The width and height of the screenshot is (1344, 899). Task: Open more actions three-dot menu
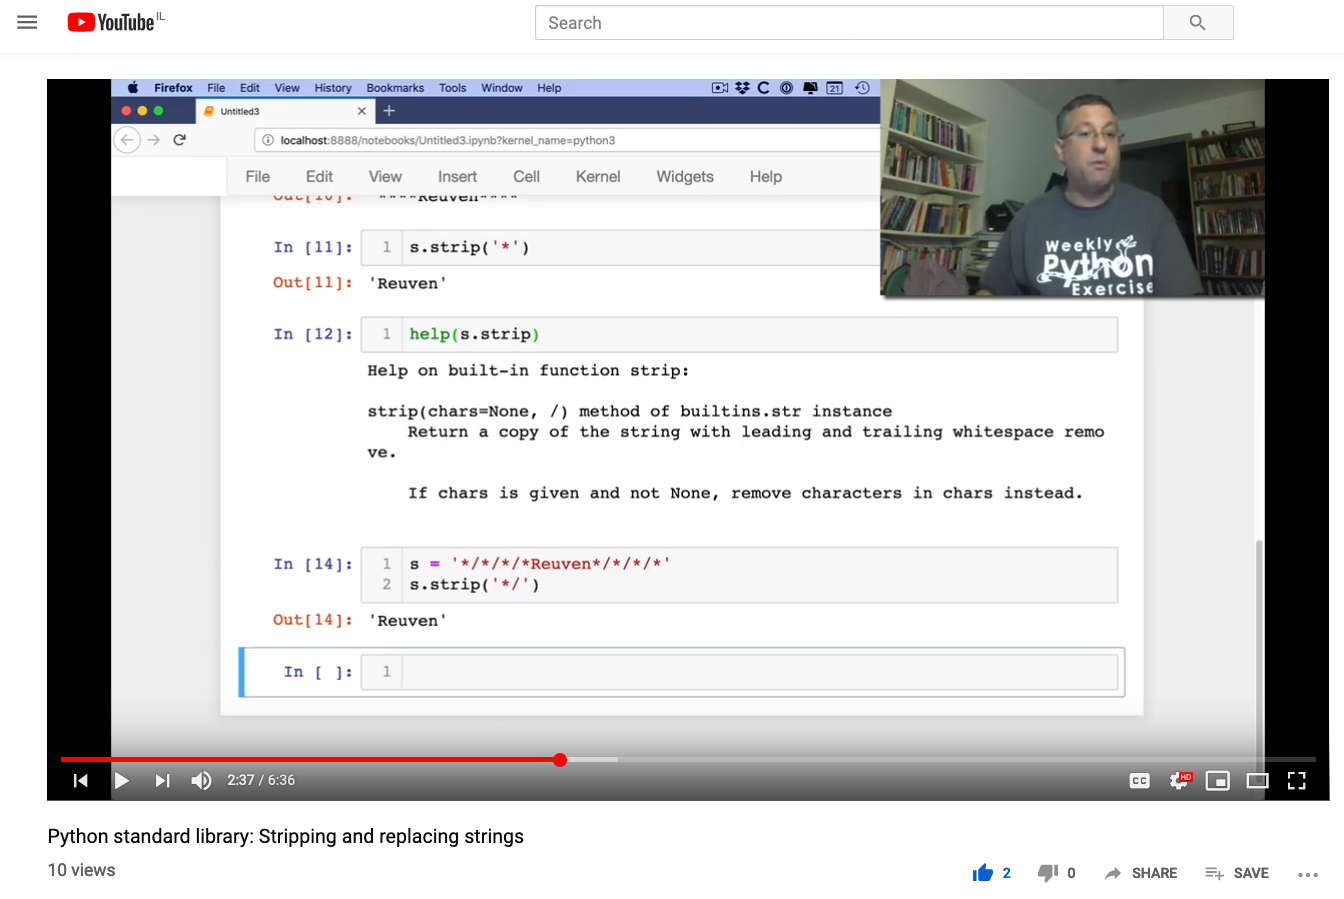click(x=1308, y=874)
